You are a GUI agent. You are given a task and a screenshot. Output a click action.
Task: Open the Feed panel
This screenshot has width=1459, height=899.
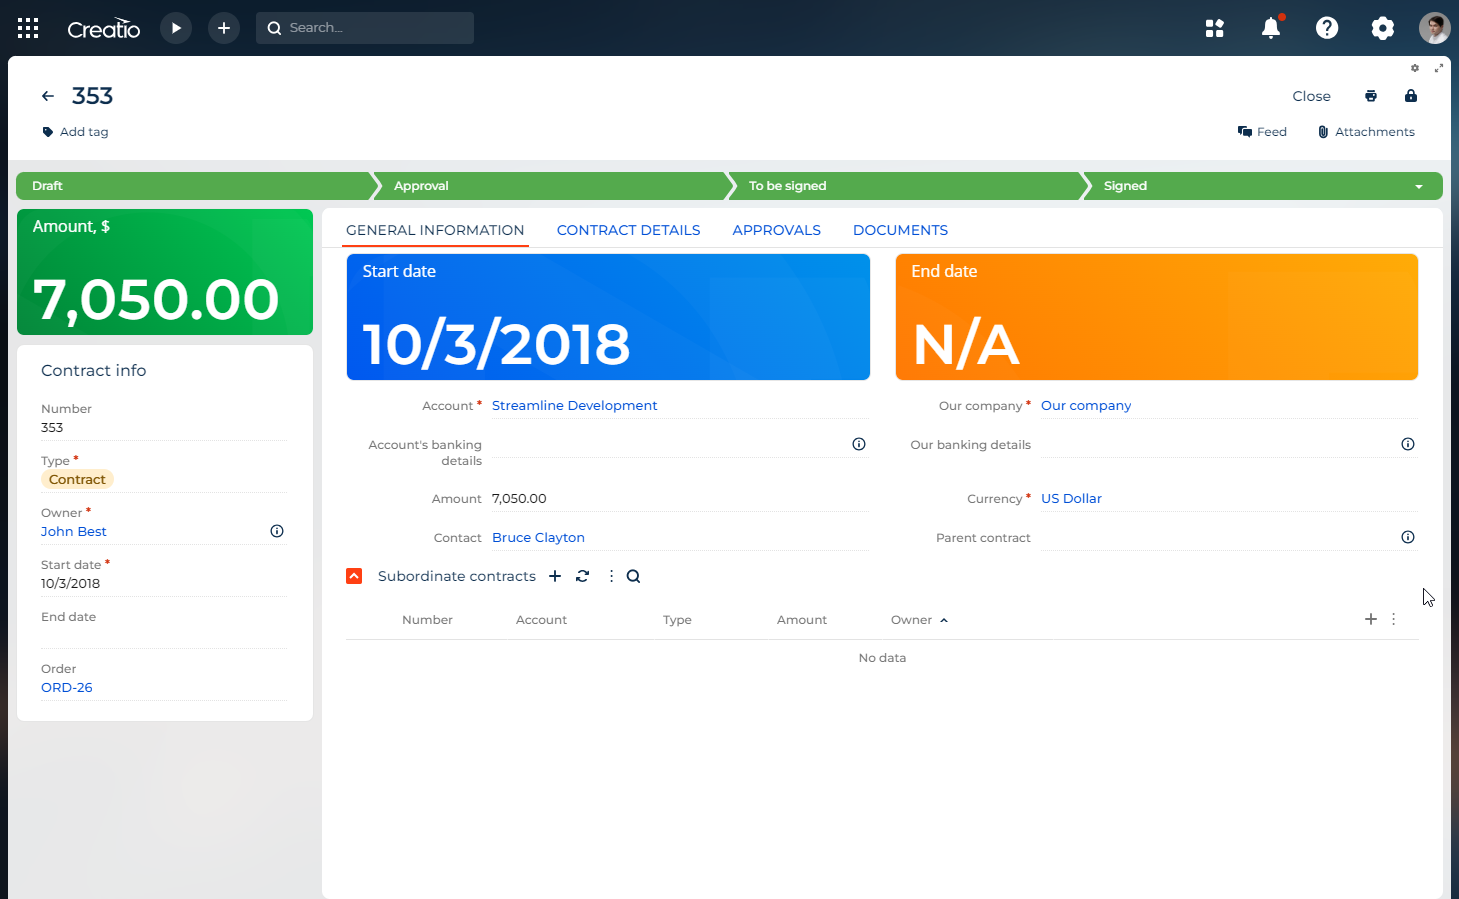pos(1262,132)
